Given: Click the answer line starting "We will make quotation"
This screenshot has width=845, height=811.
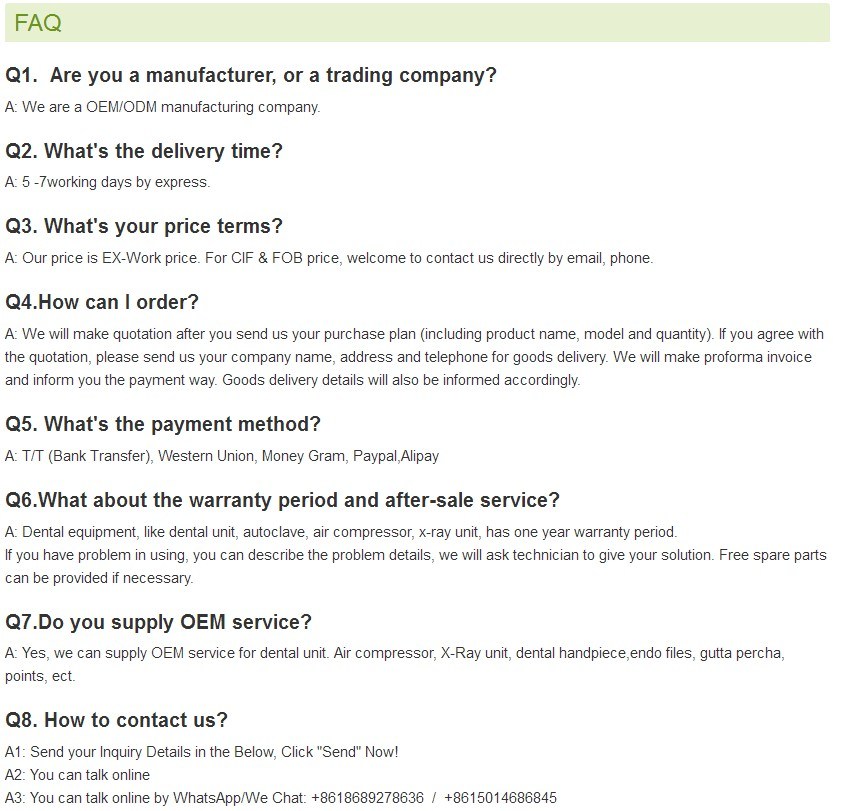Looking at the screenshot, I should pos(414,334).
